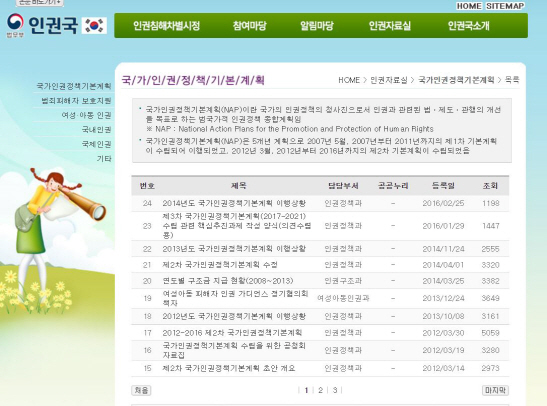Click date 2016/02/25 in table
This screenshot has height=406, width=547.
(443, 203)
